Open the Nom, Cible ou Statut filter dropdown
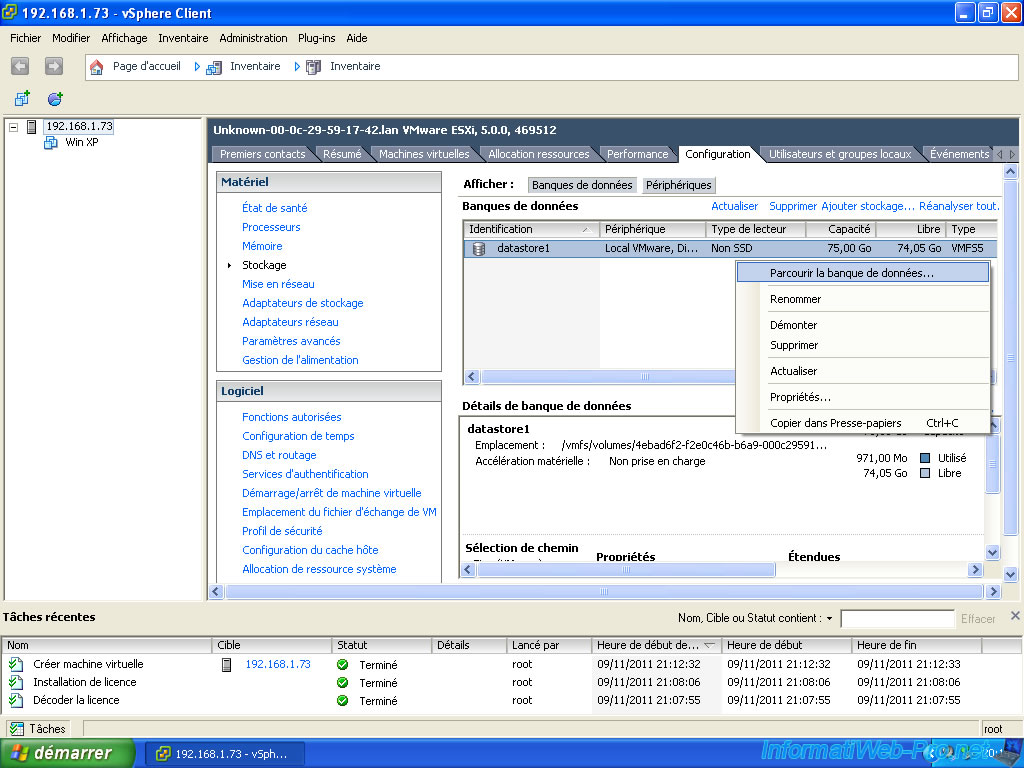Viewport: 1024px width, 768px height. pos(830,619)
